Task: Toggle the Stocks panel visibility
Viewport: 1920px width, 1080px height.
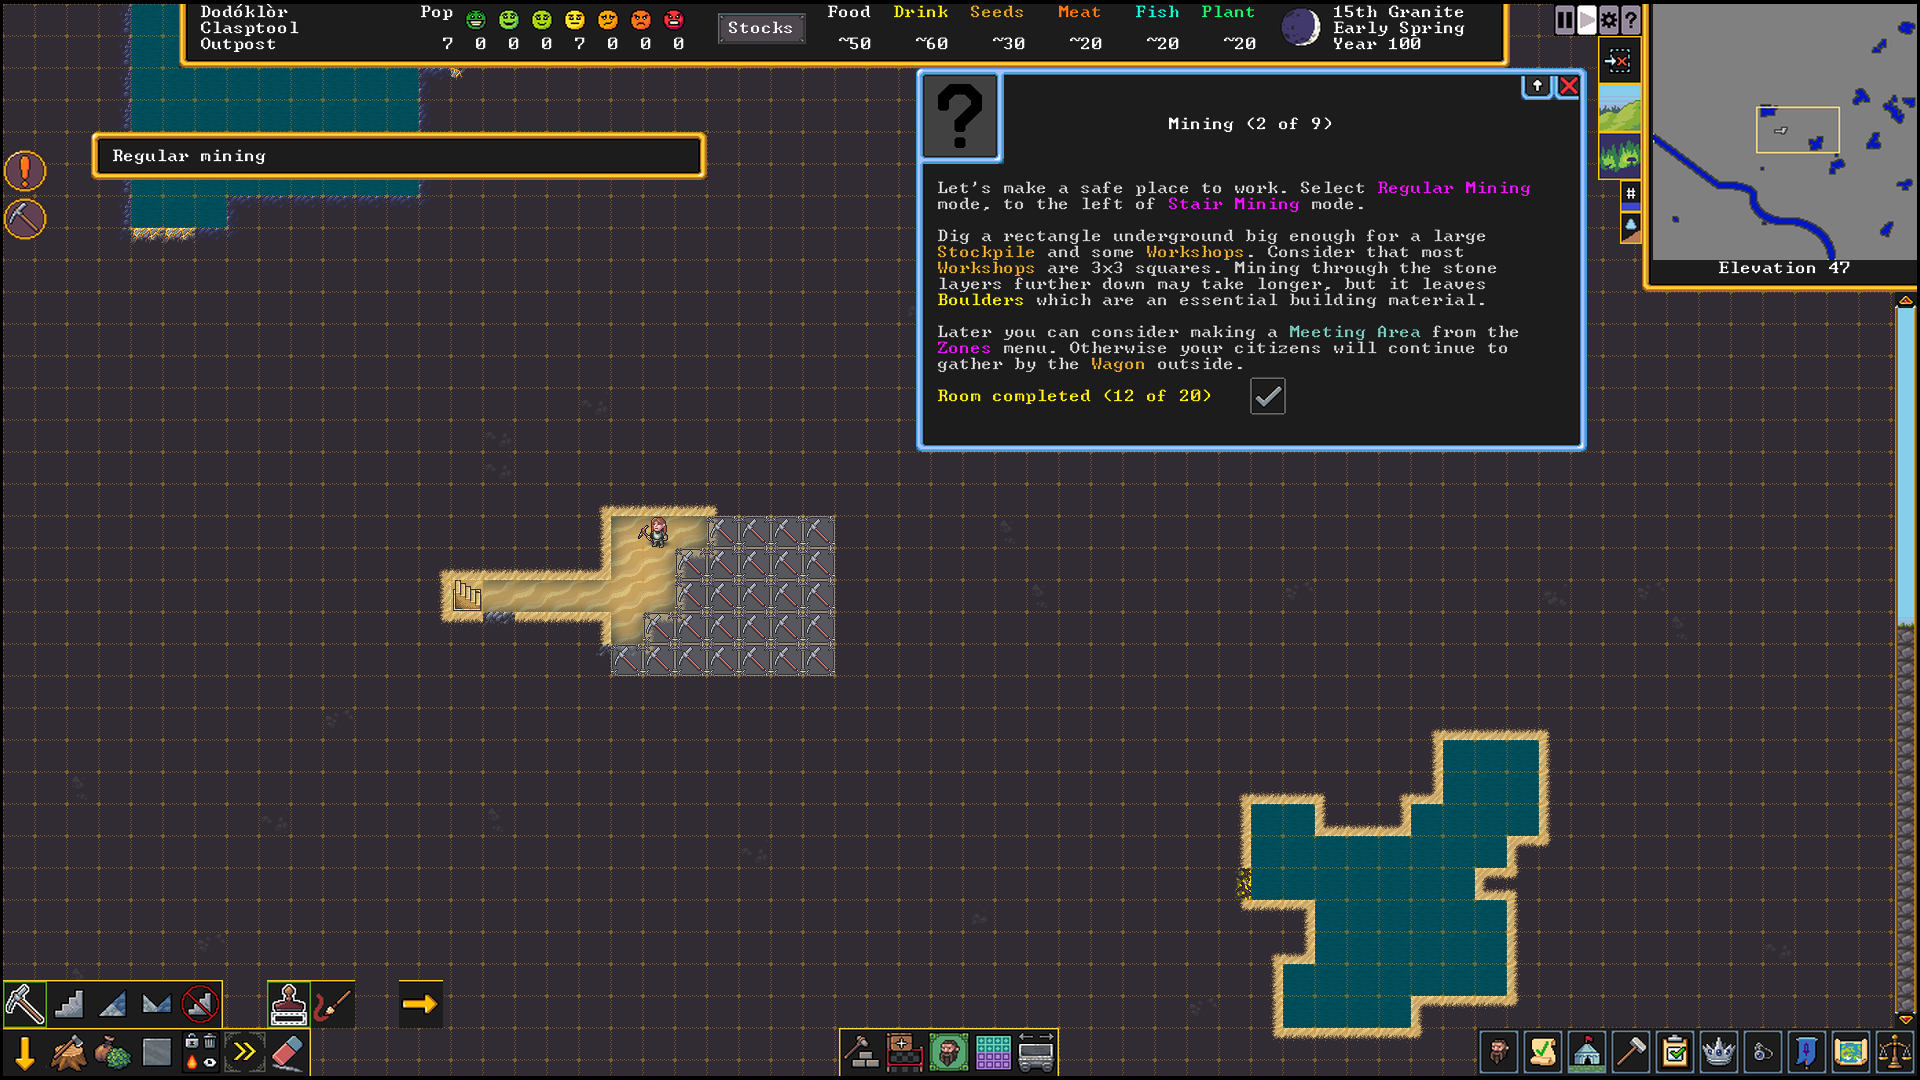Action: click(761, 26)
